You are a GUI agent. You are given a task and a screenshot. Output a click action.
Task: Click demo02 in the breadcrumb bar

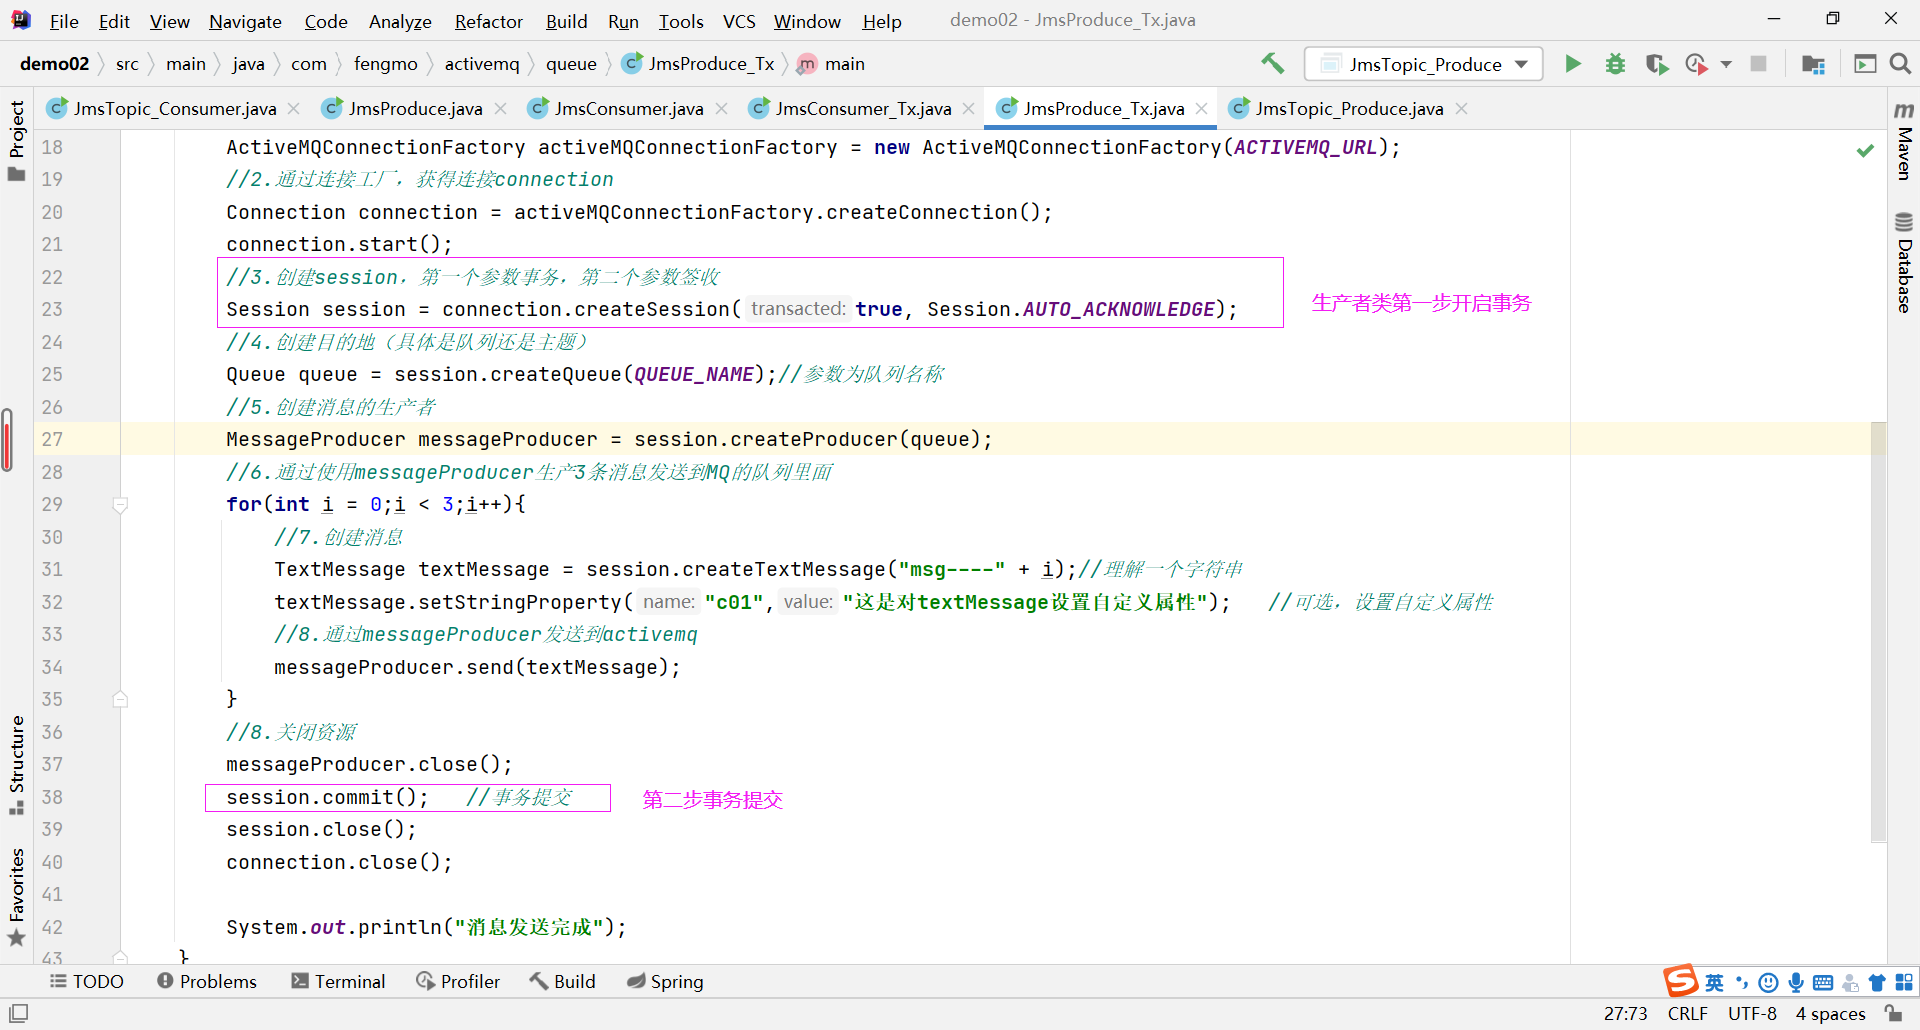54,64
